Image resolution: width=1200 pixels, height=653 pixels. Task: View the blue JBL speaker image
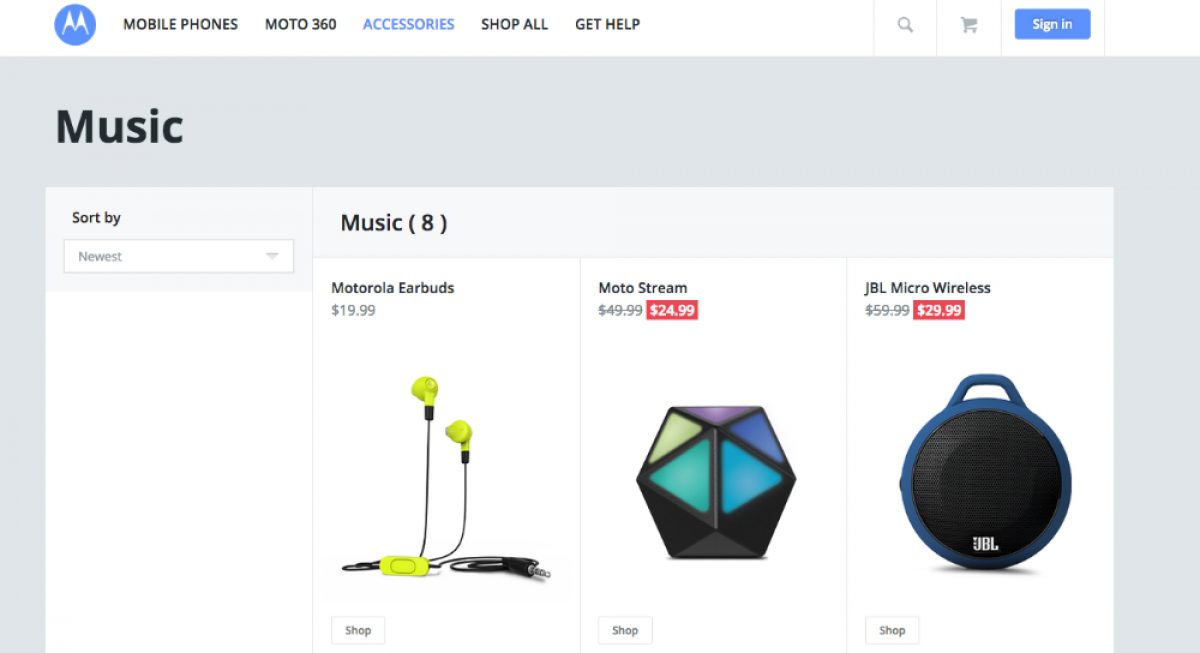985,472
